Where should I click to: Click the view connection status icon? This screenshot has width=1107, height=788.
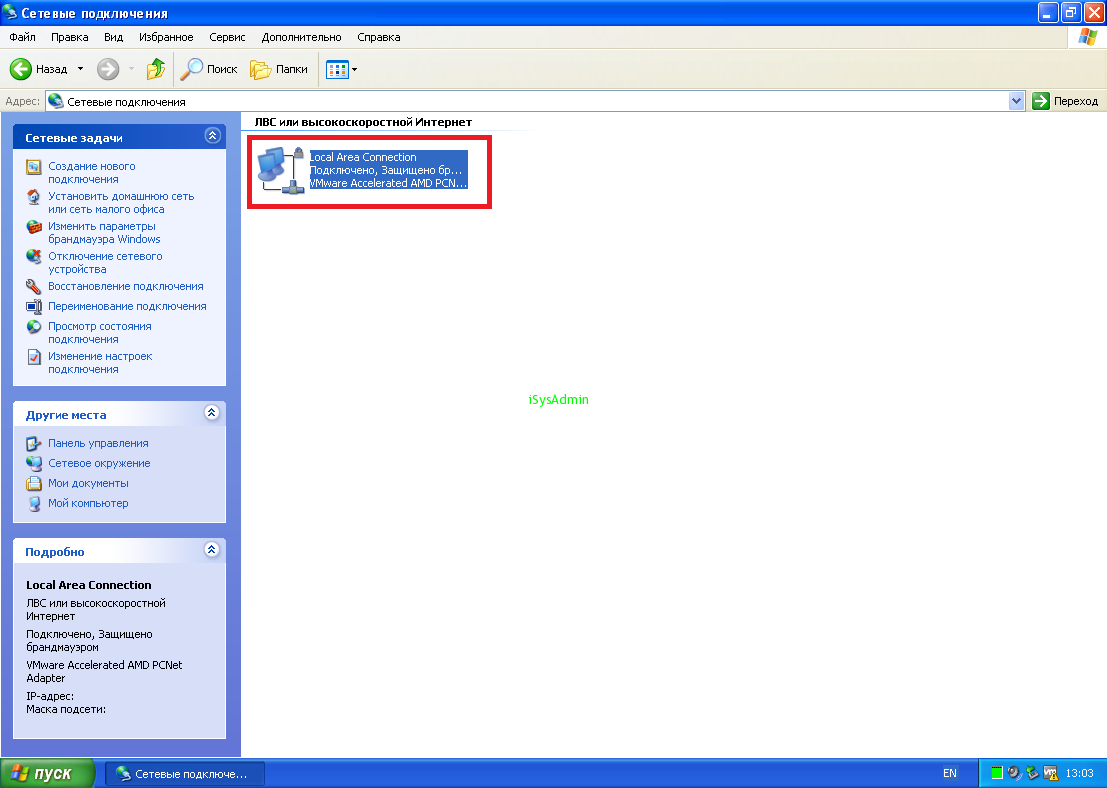[x=33, y=327]
